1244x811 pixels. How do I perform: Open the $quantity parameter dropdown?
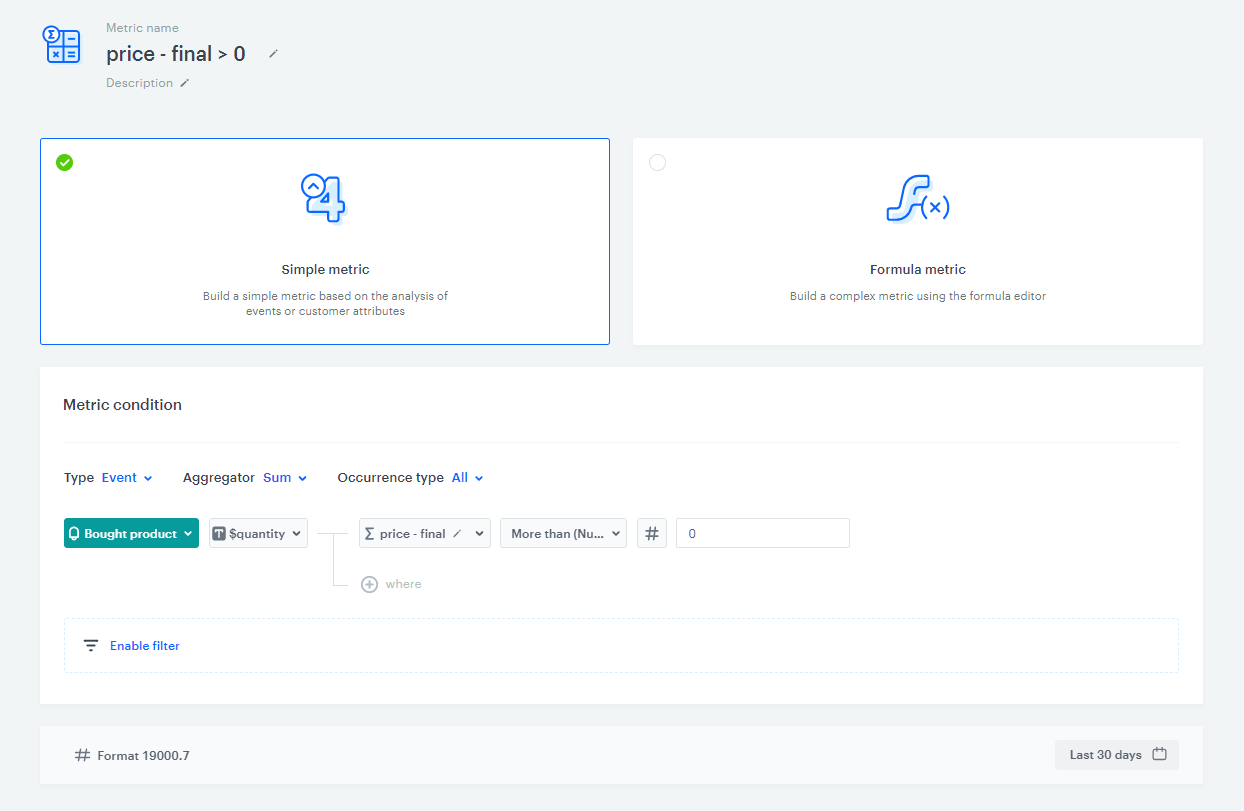coord(258,534)
